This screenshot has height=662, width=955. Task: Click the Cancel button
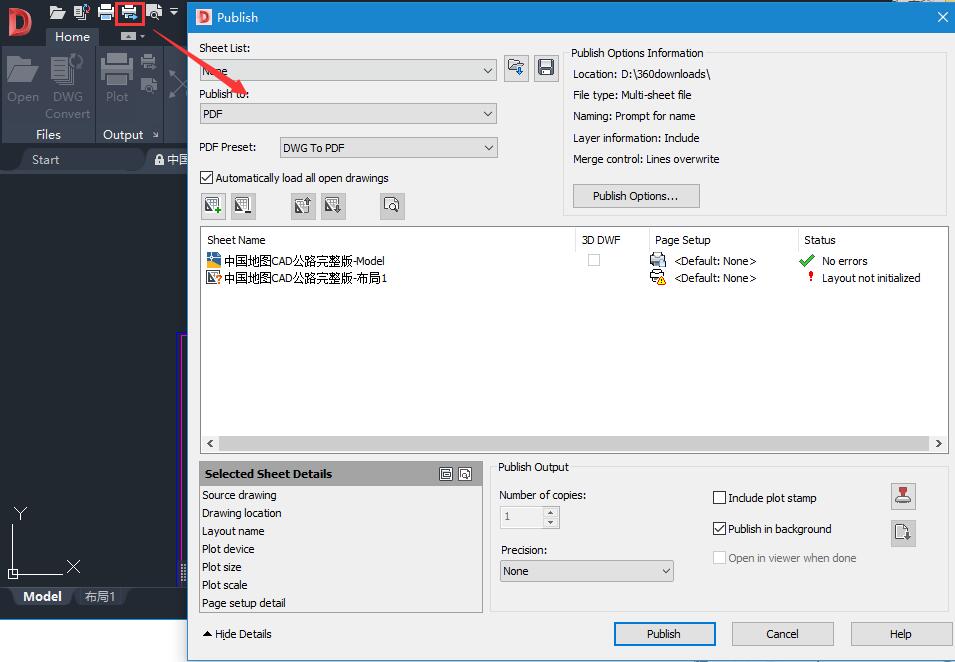tap(783, 634)
